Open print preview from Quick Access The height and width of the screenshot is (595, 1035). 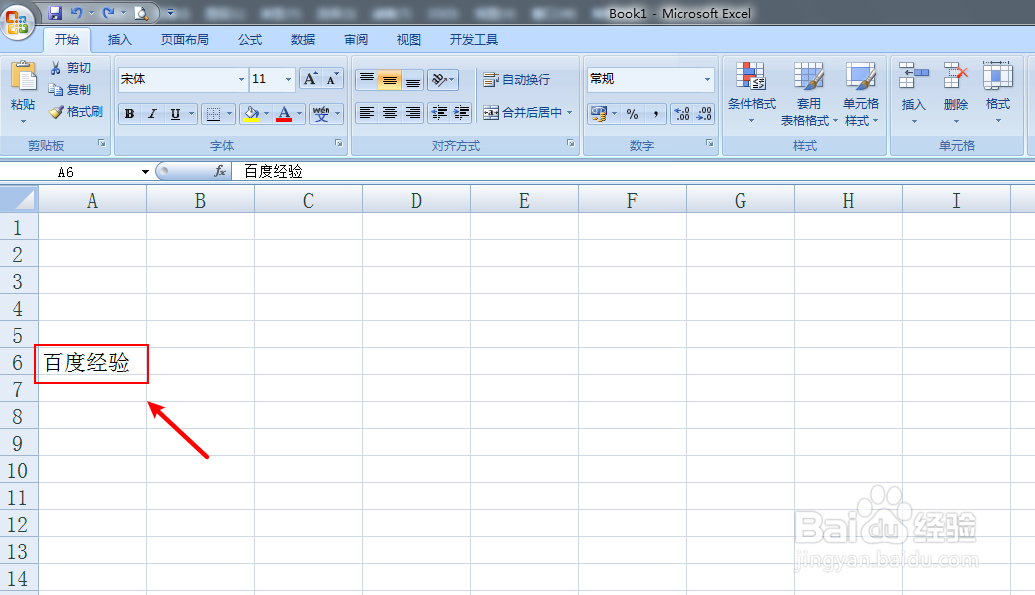141,13
